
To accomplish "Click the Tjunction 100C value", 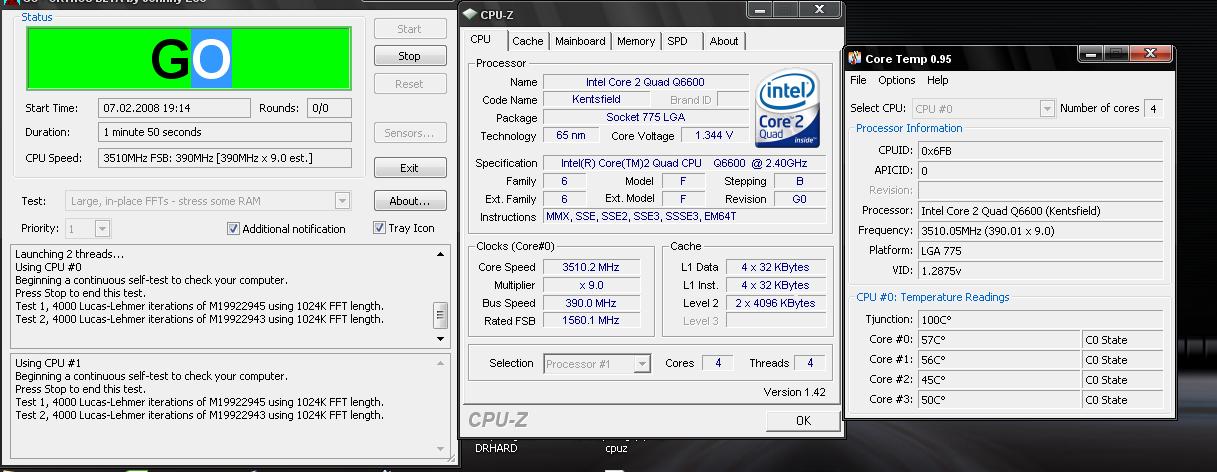I will tap(1041, 319).
